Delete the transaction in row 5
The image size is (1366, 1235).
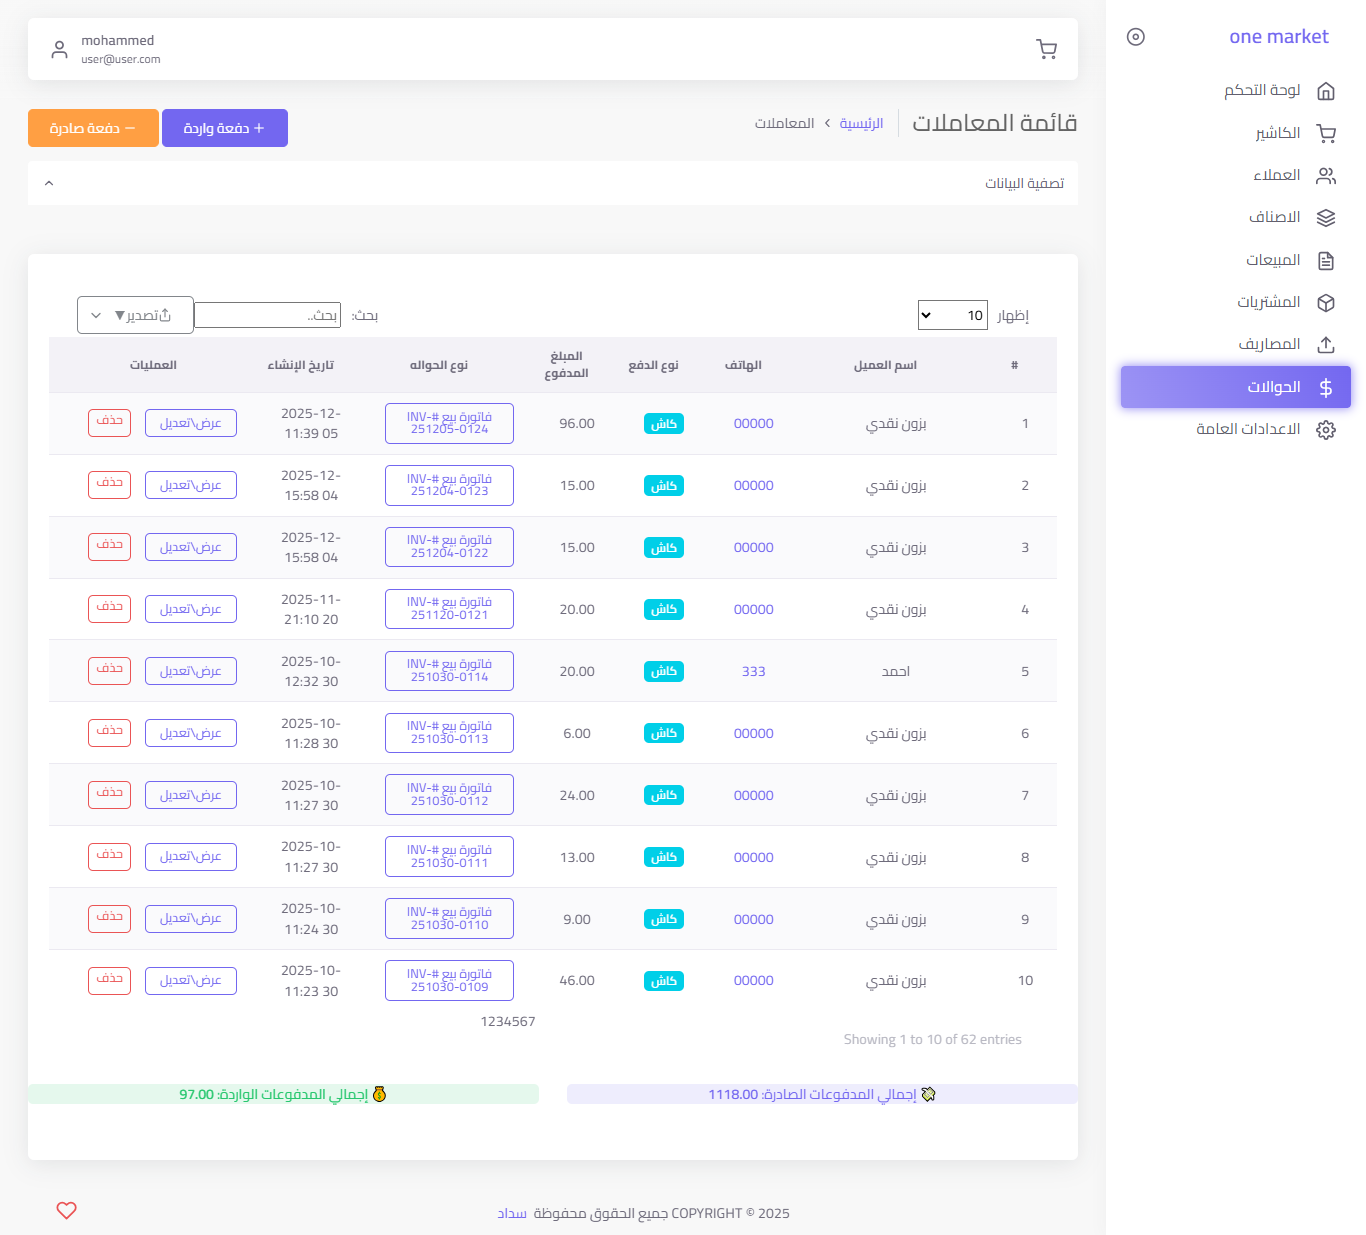[109, 670]
